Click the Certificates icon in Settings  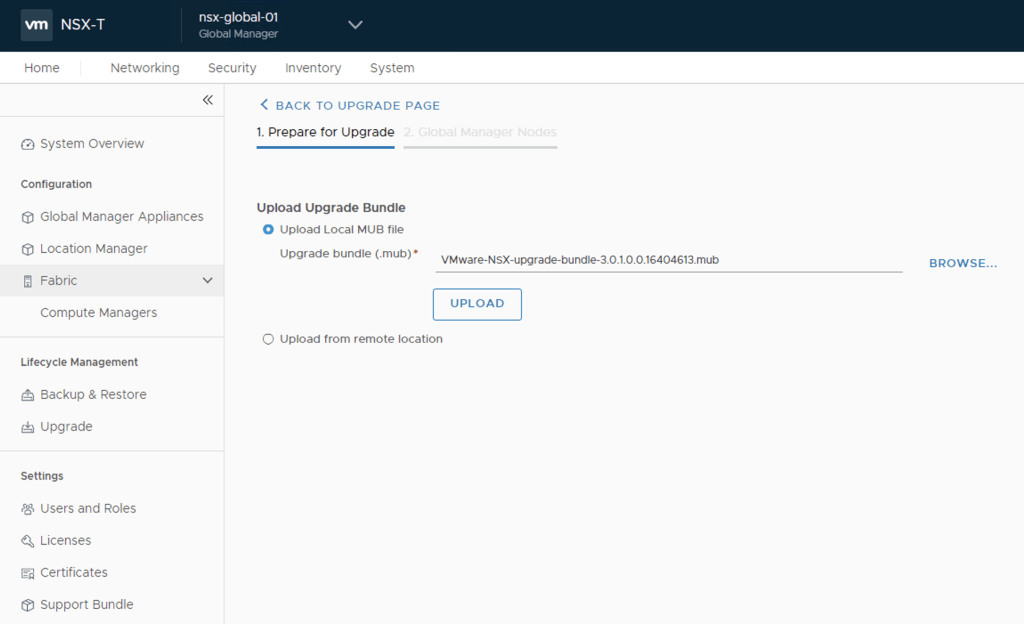[x=28, y=573]
